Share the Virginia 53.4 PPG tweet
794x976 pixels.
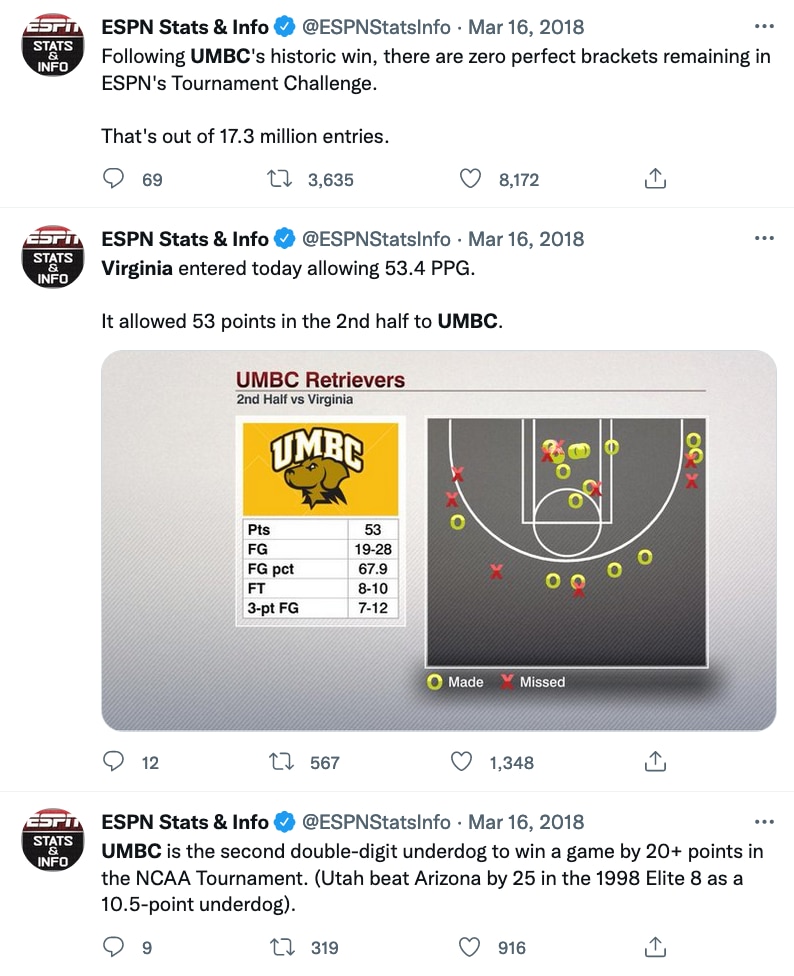(x=655, y=762)
